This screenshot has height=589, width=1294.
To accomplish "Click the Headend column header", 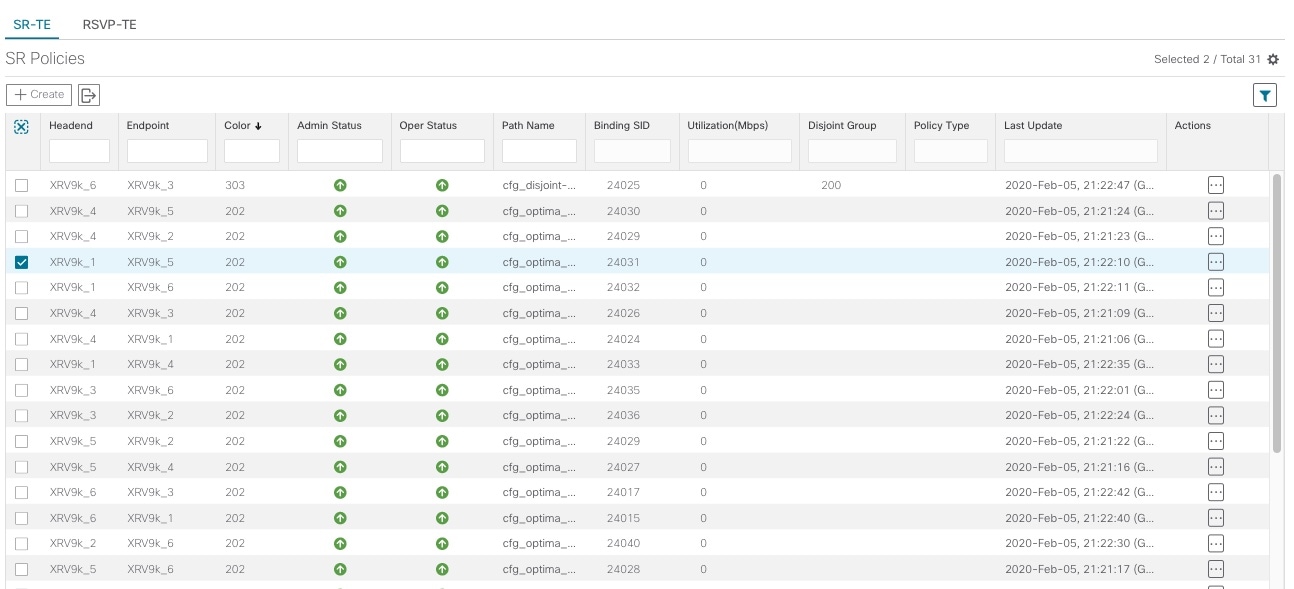I will tap(71, 126).
